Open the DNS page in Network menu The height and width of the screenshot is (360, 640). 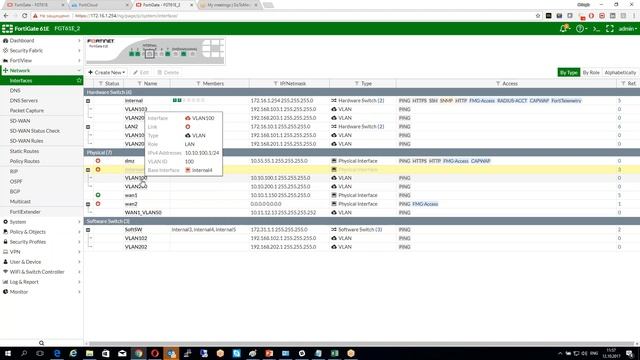(x=15, y=90)
